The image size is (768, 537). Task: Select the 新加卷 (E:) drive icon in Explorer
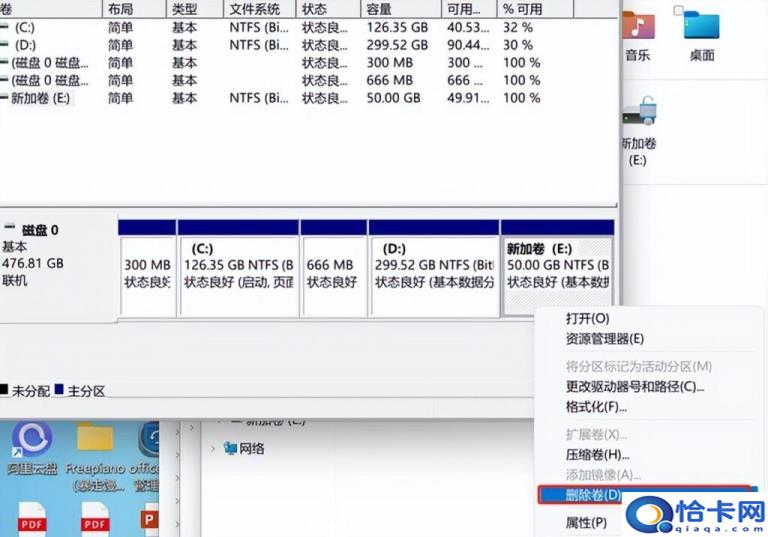click(x=639, y=110)
